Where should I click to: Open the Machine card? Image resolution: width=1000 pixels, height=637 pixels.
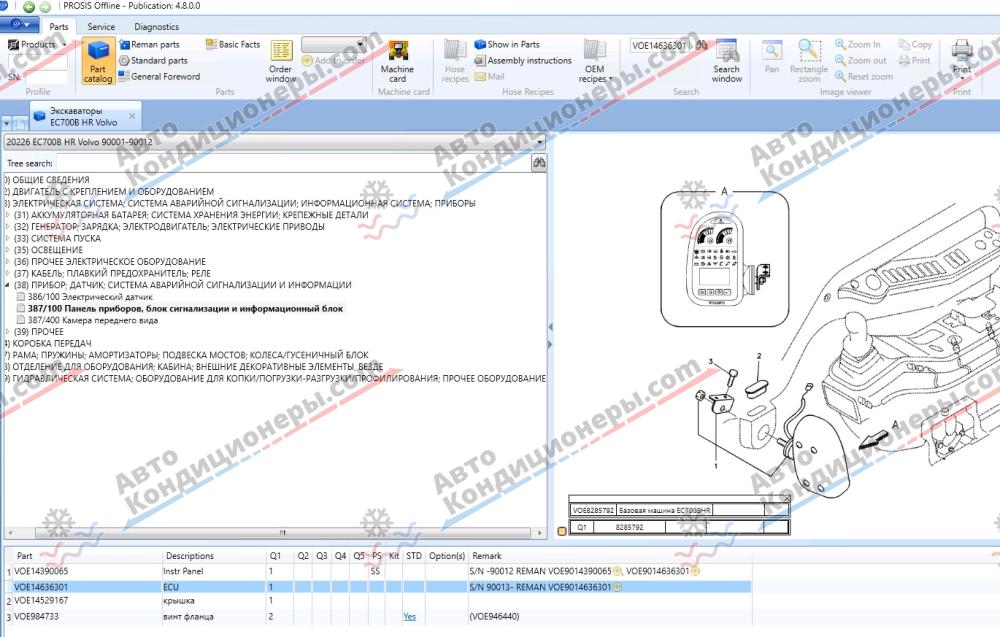(397, 61)
